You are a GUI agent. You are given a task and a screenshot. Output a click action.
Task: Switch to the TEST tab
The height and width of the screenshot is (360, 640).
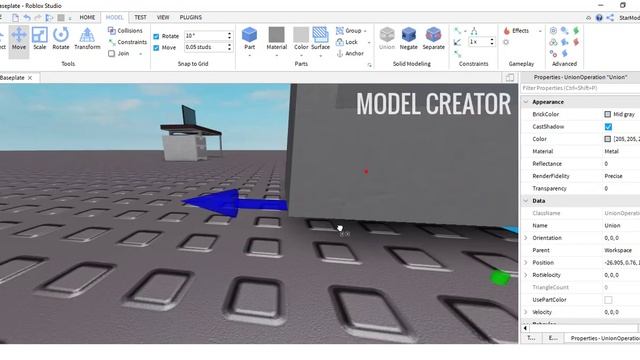coord(140,17)
